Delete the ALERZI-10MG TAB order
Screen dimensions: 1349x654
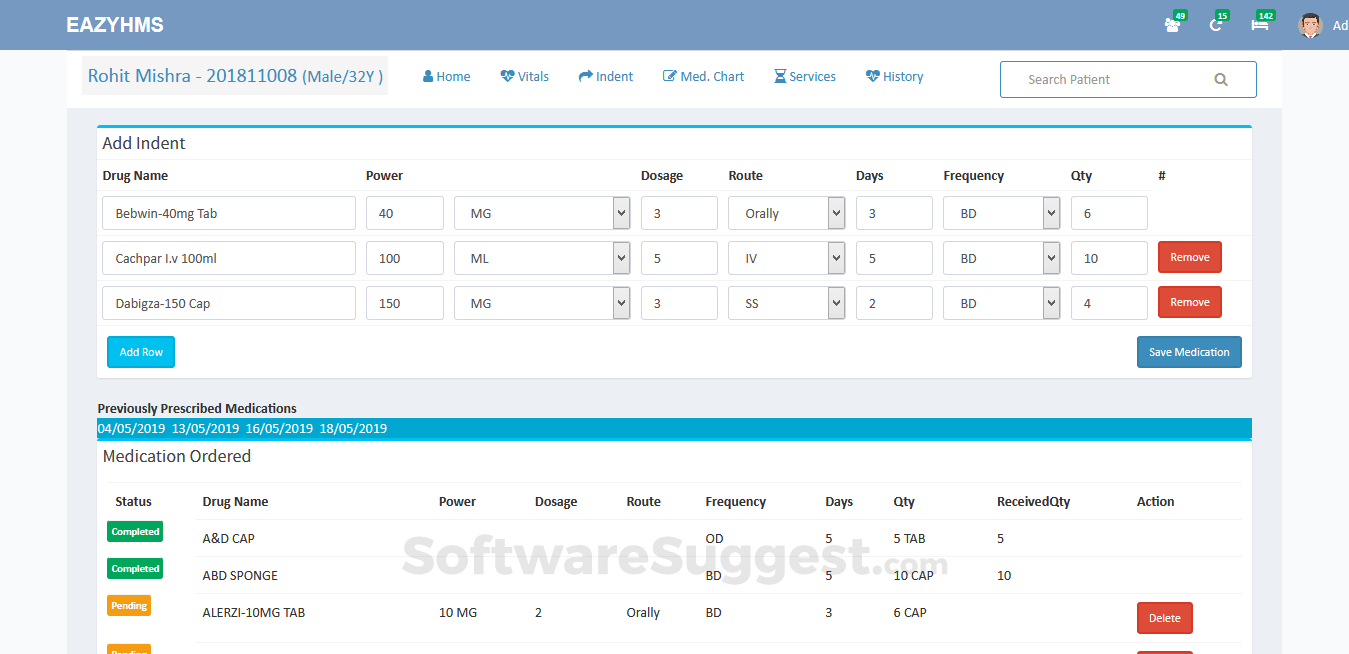1165,618
